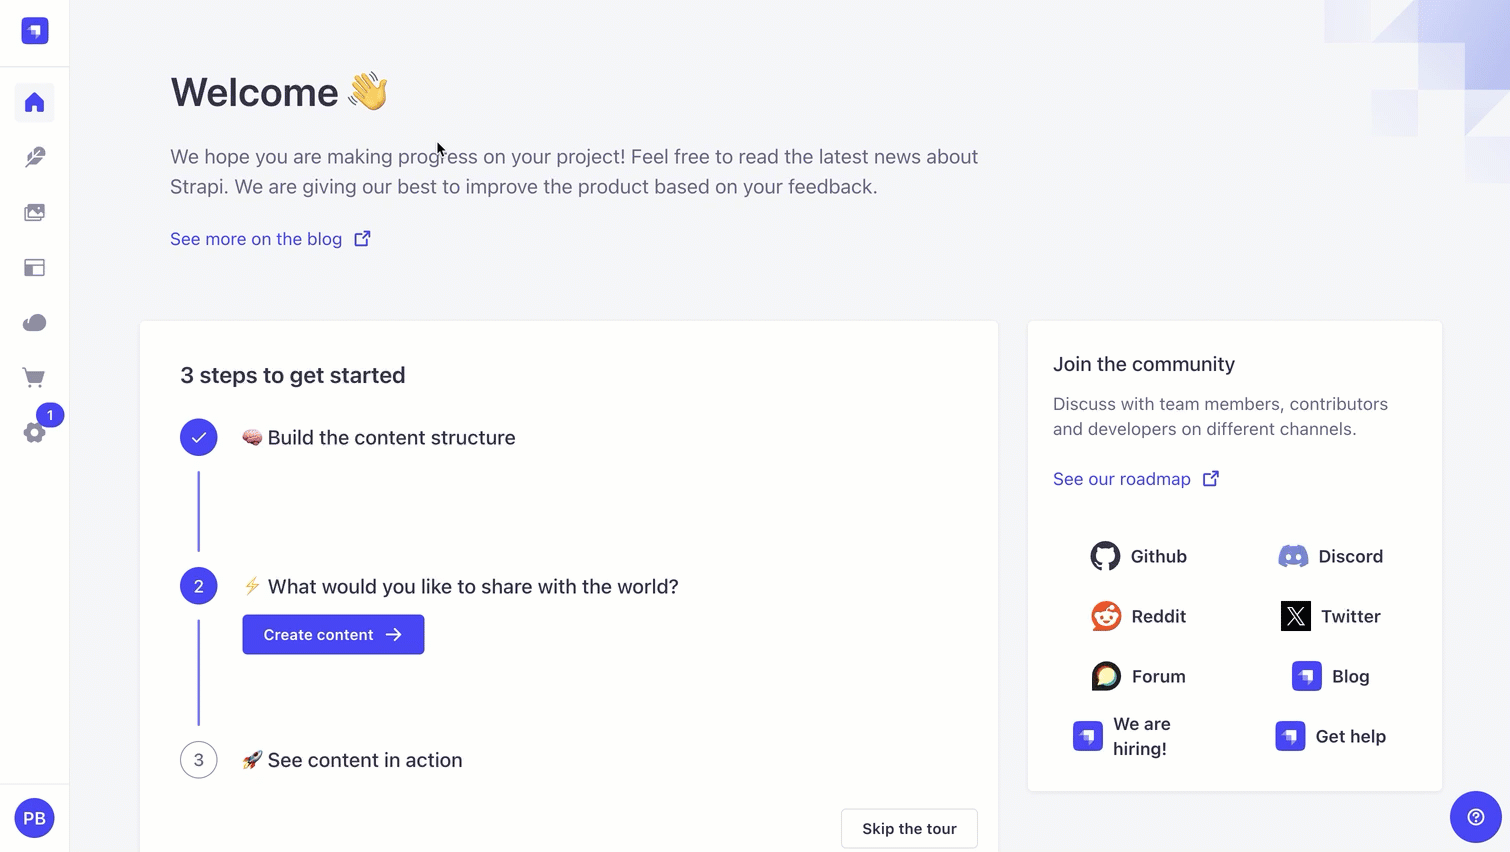Image resolution: width=1510 pixels, height=852 pixels.
Task: Go to the Home page icon
Action: pos(35,103)
